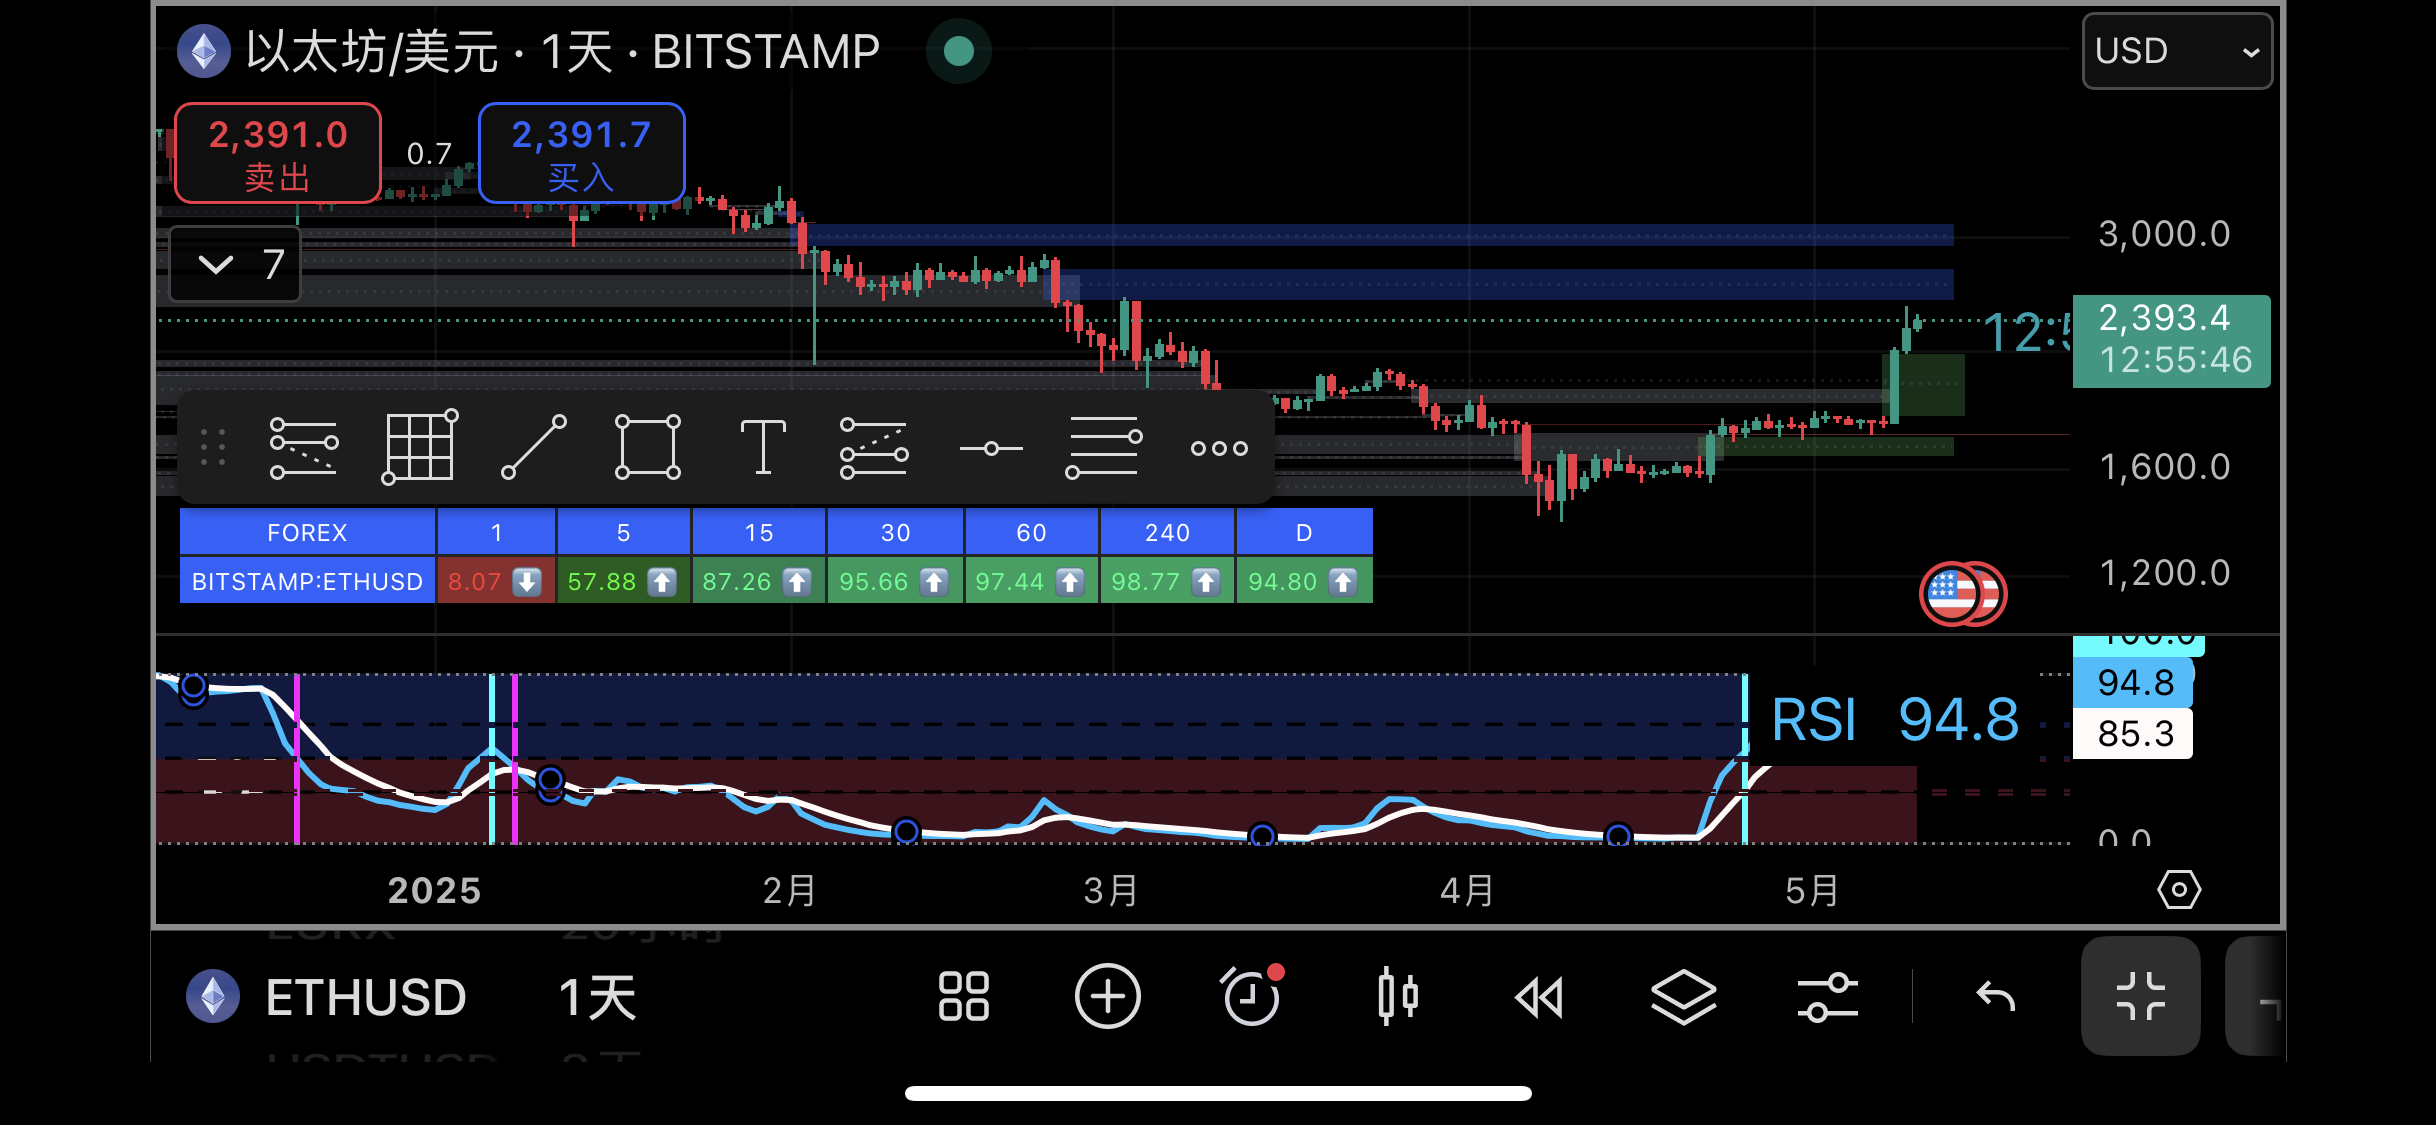2436x1125 pixels.
Task: Open chart settings sliders icon
Action: pos(1827,997)
